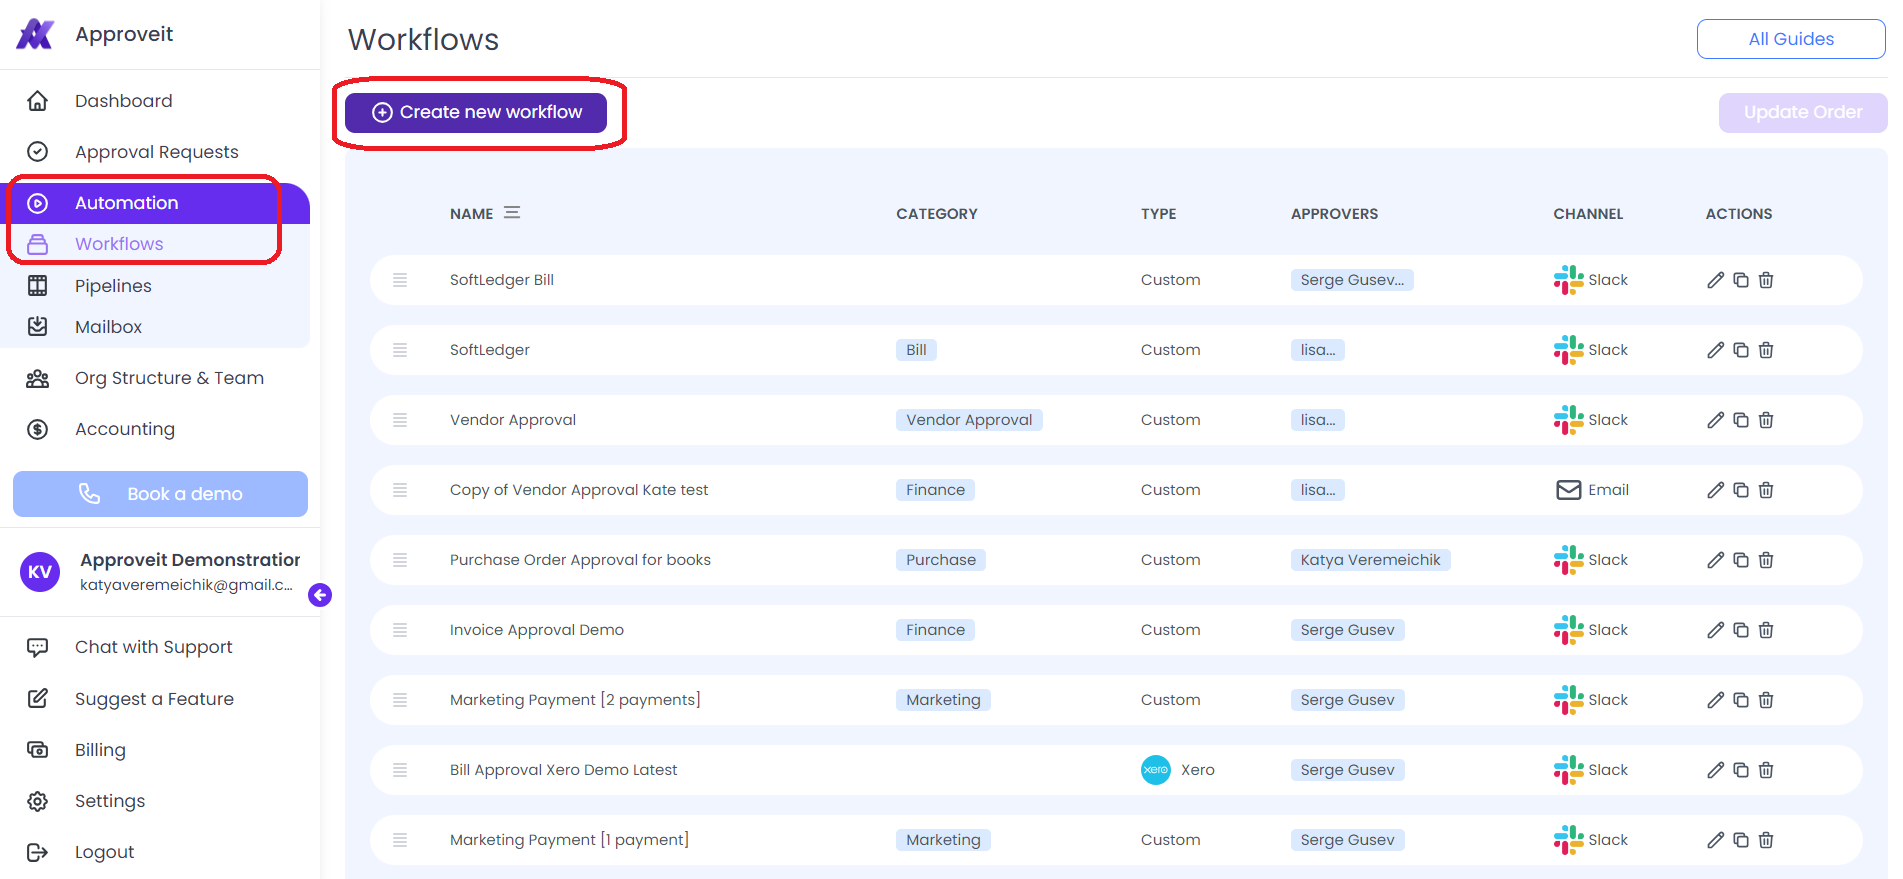Click the CHANNEL column header
The width and height of the screenshot is (1903, 879).
(1588, 214)
